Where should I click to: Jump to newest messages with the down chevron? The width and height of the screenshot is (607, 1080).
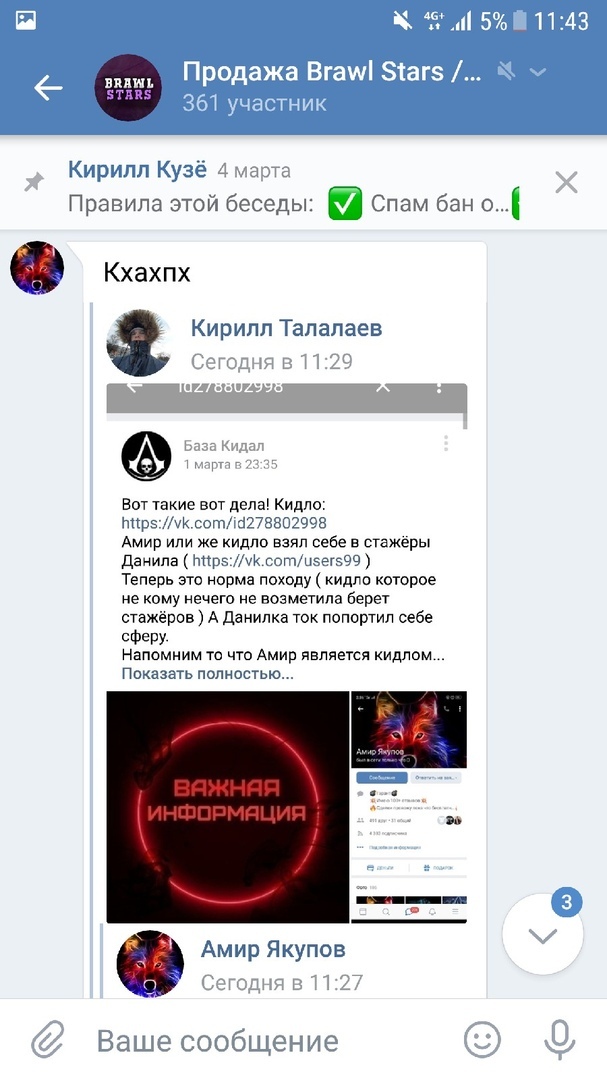(x=543, y=935)
